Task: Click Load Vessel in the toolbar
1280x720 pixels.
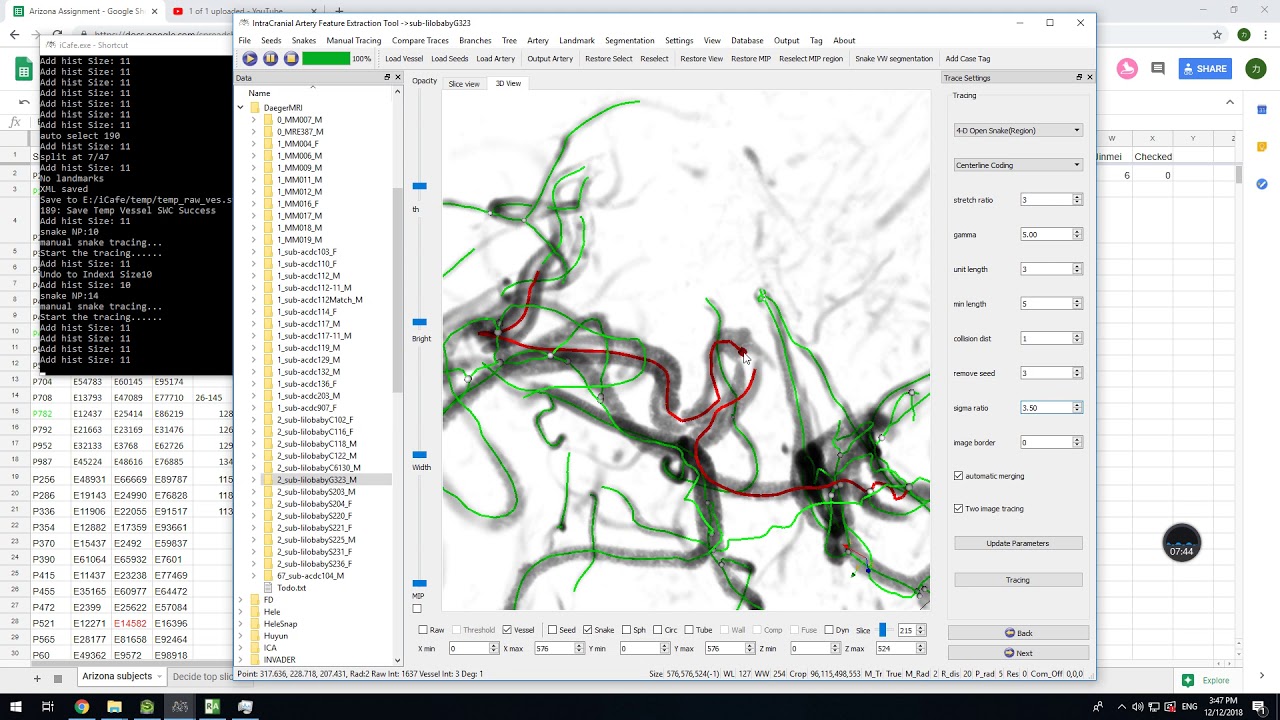Action: pyautogui.click(x=404, y=59)
